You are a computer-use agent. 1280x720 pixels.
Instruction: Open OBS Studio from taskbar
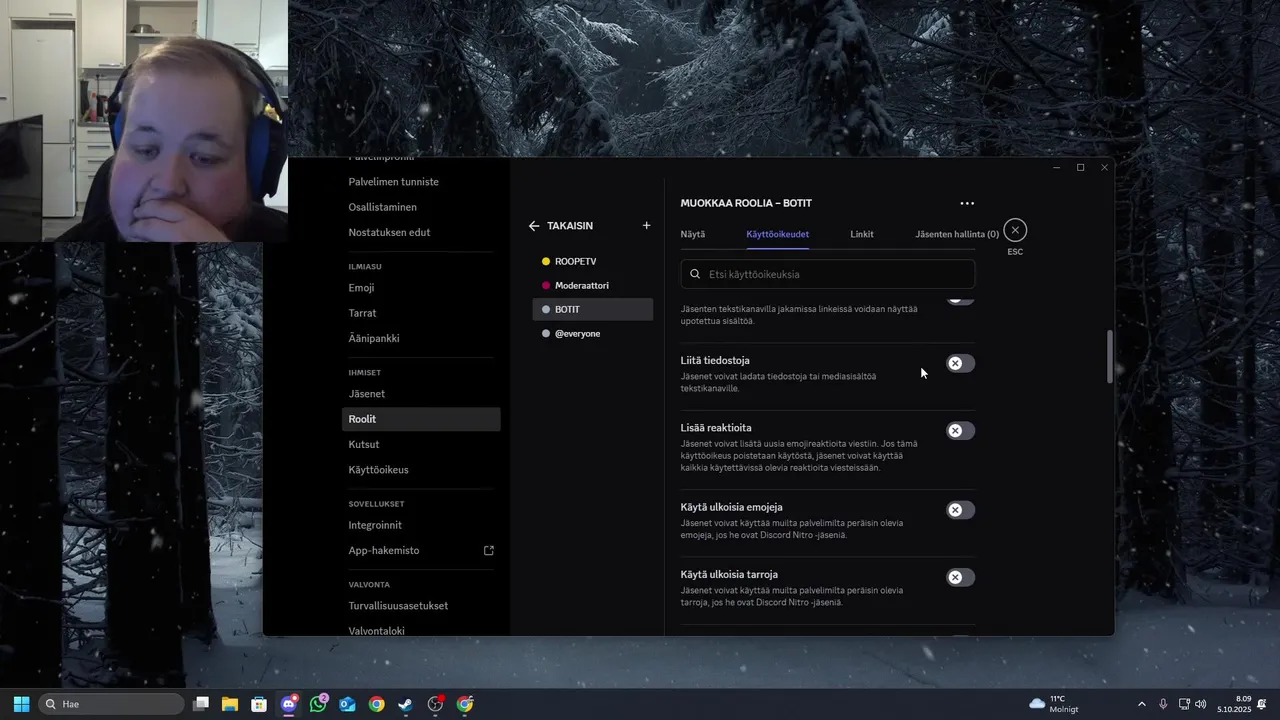pos(435,704)
